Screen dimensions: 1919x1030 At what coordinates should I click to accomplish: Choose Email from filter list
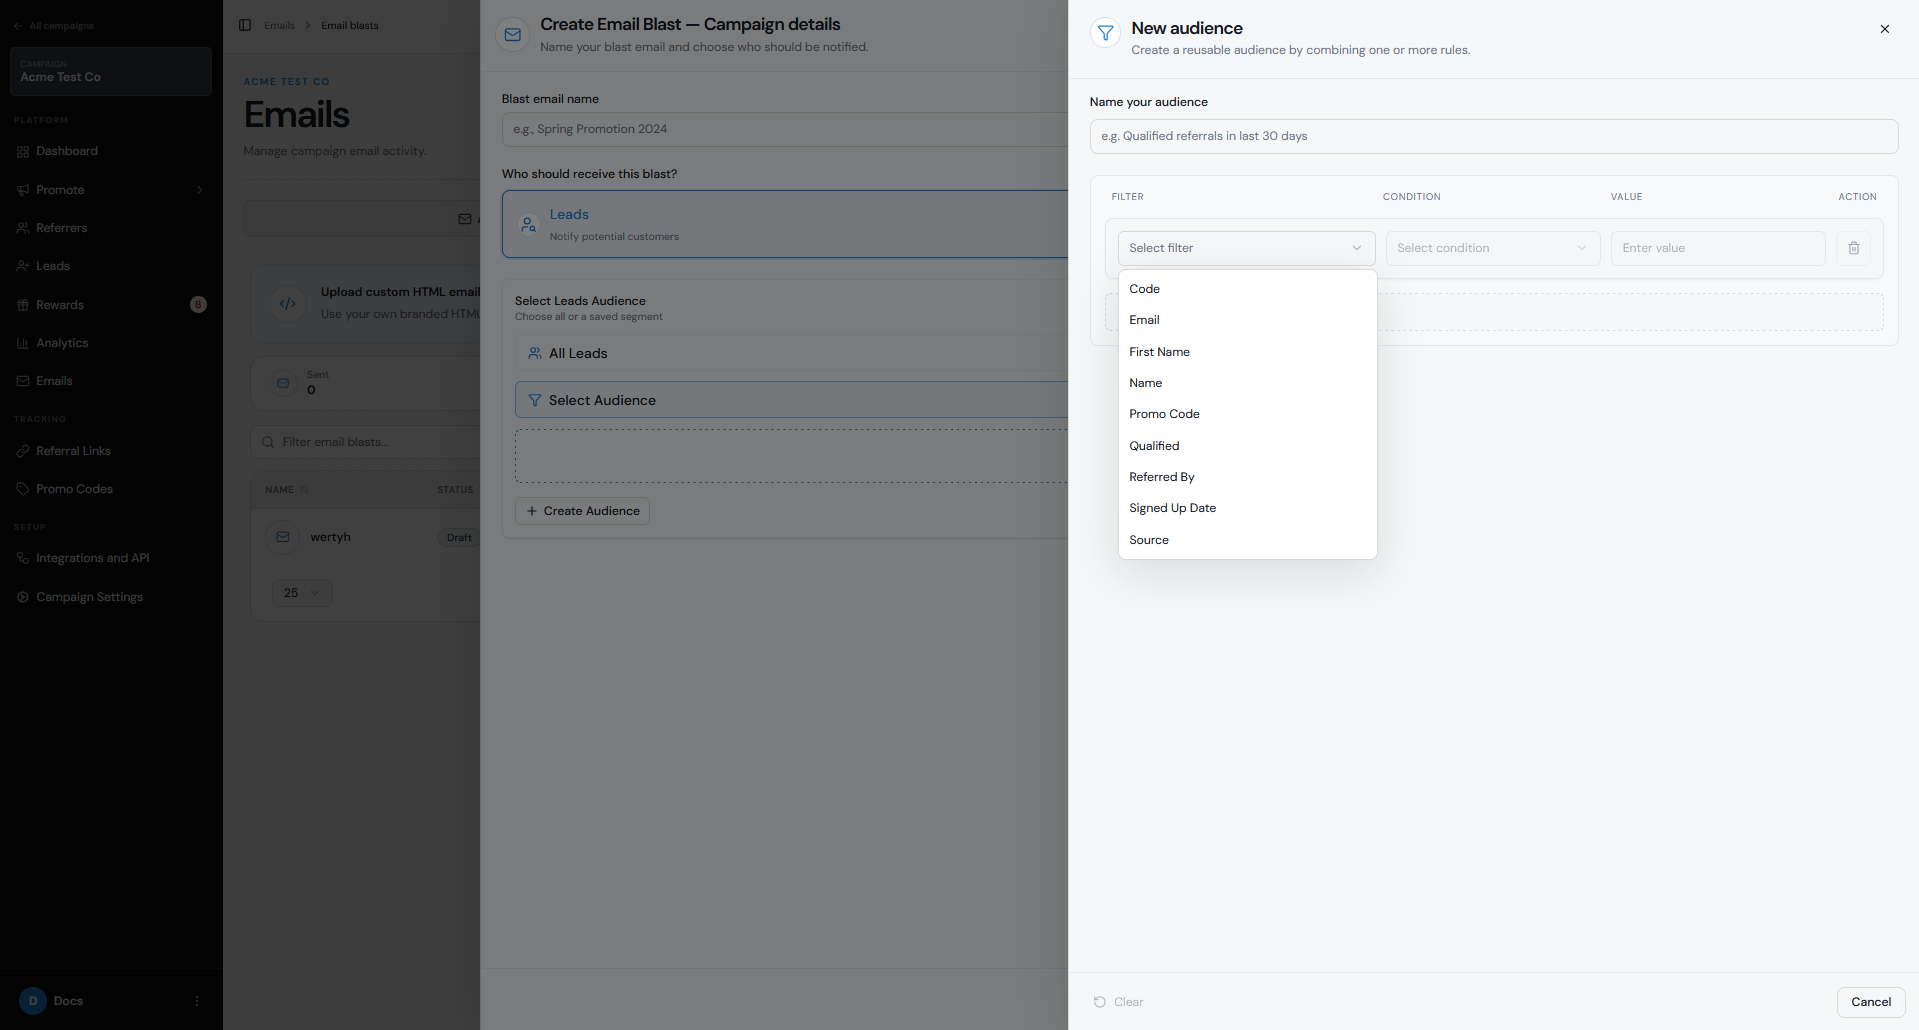pyautogui.click(x=1247, y=320)
